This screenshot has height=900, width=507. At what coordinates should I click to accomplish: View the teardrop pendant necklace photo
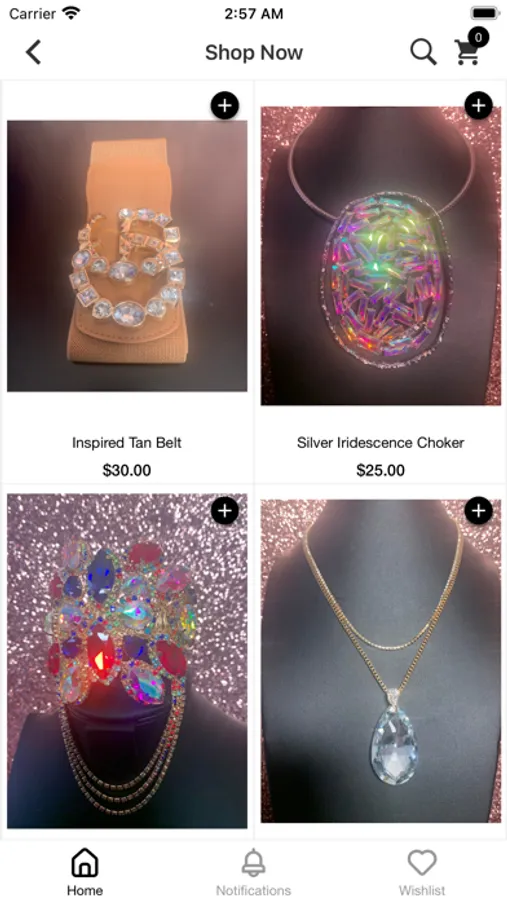point(381,661)
